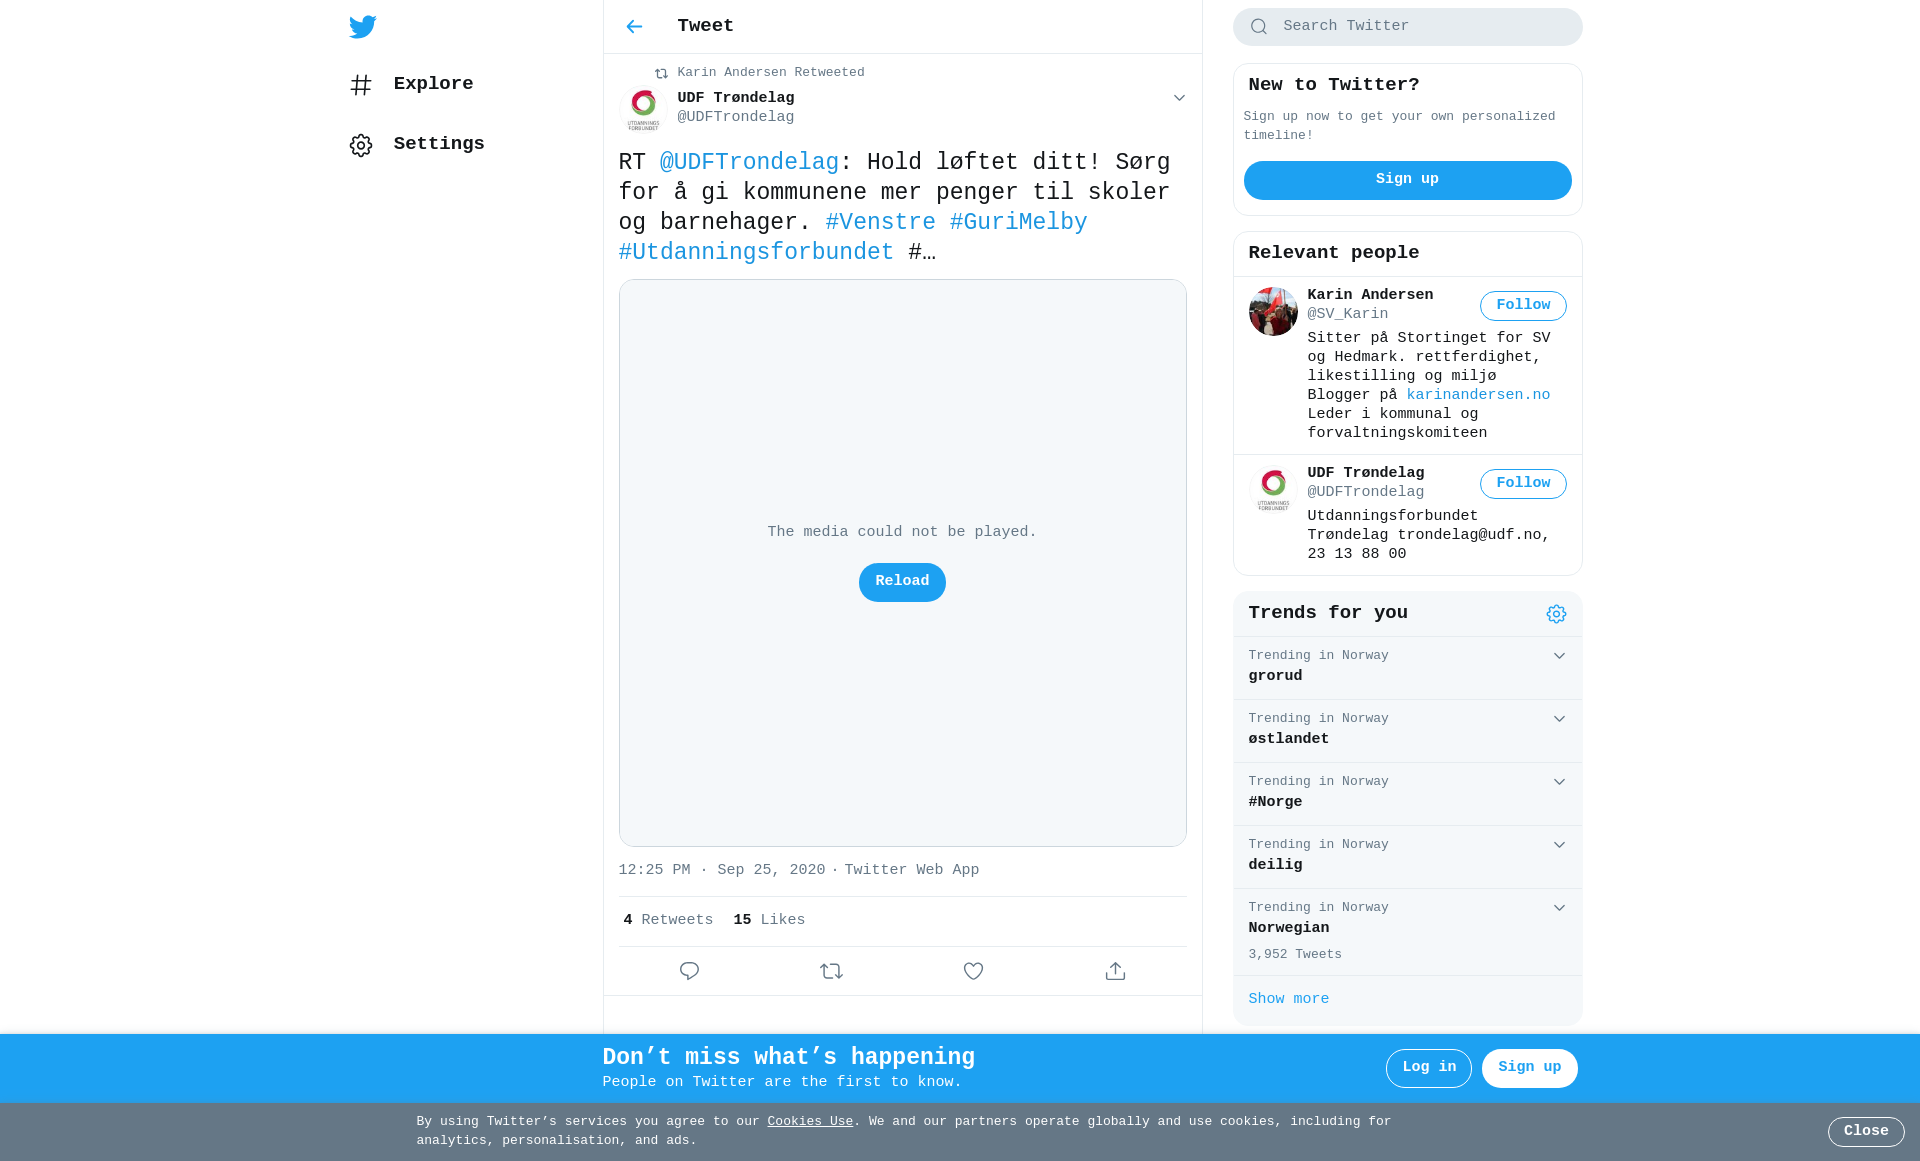1920x1161 pixels.
Task: Click the Search Twitter field
Action: pyautogui.click(x=1407, y=27)
